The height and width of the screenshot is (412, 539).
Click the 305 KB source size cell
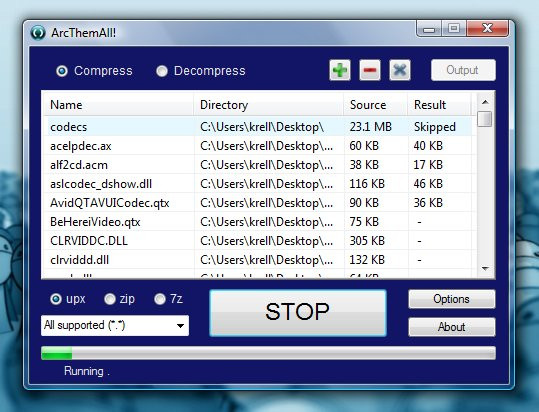coord(367,241)
